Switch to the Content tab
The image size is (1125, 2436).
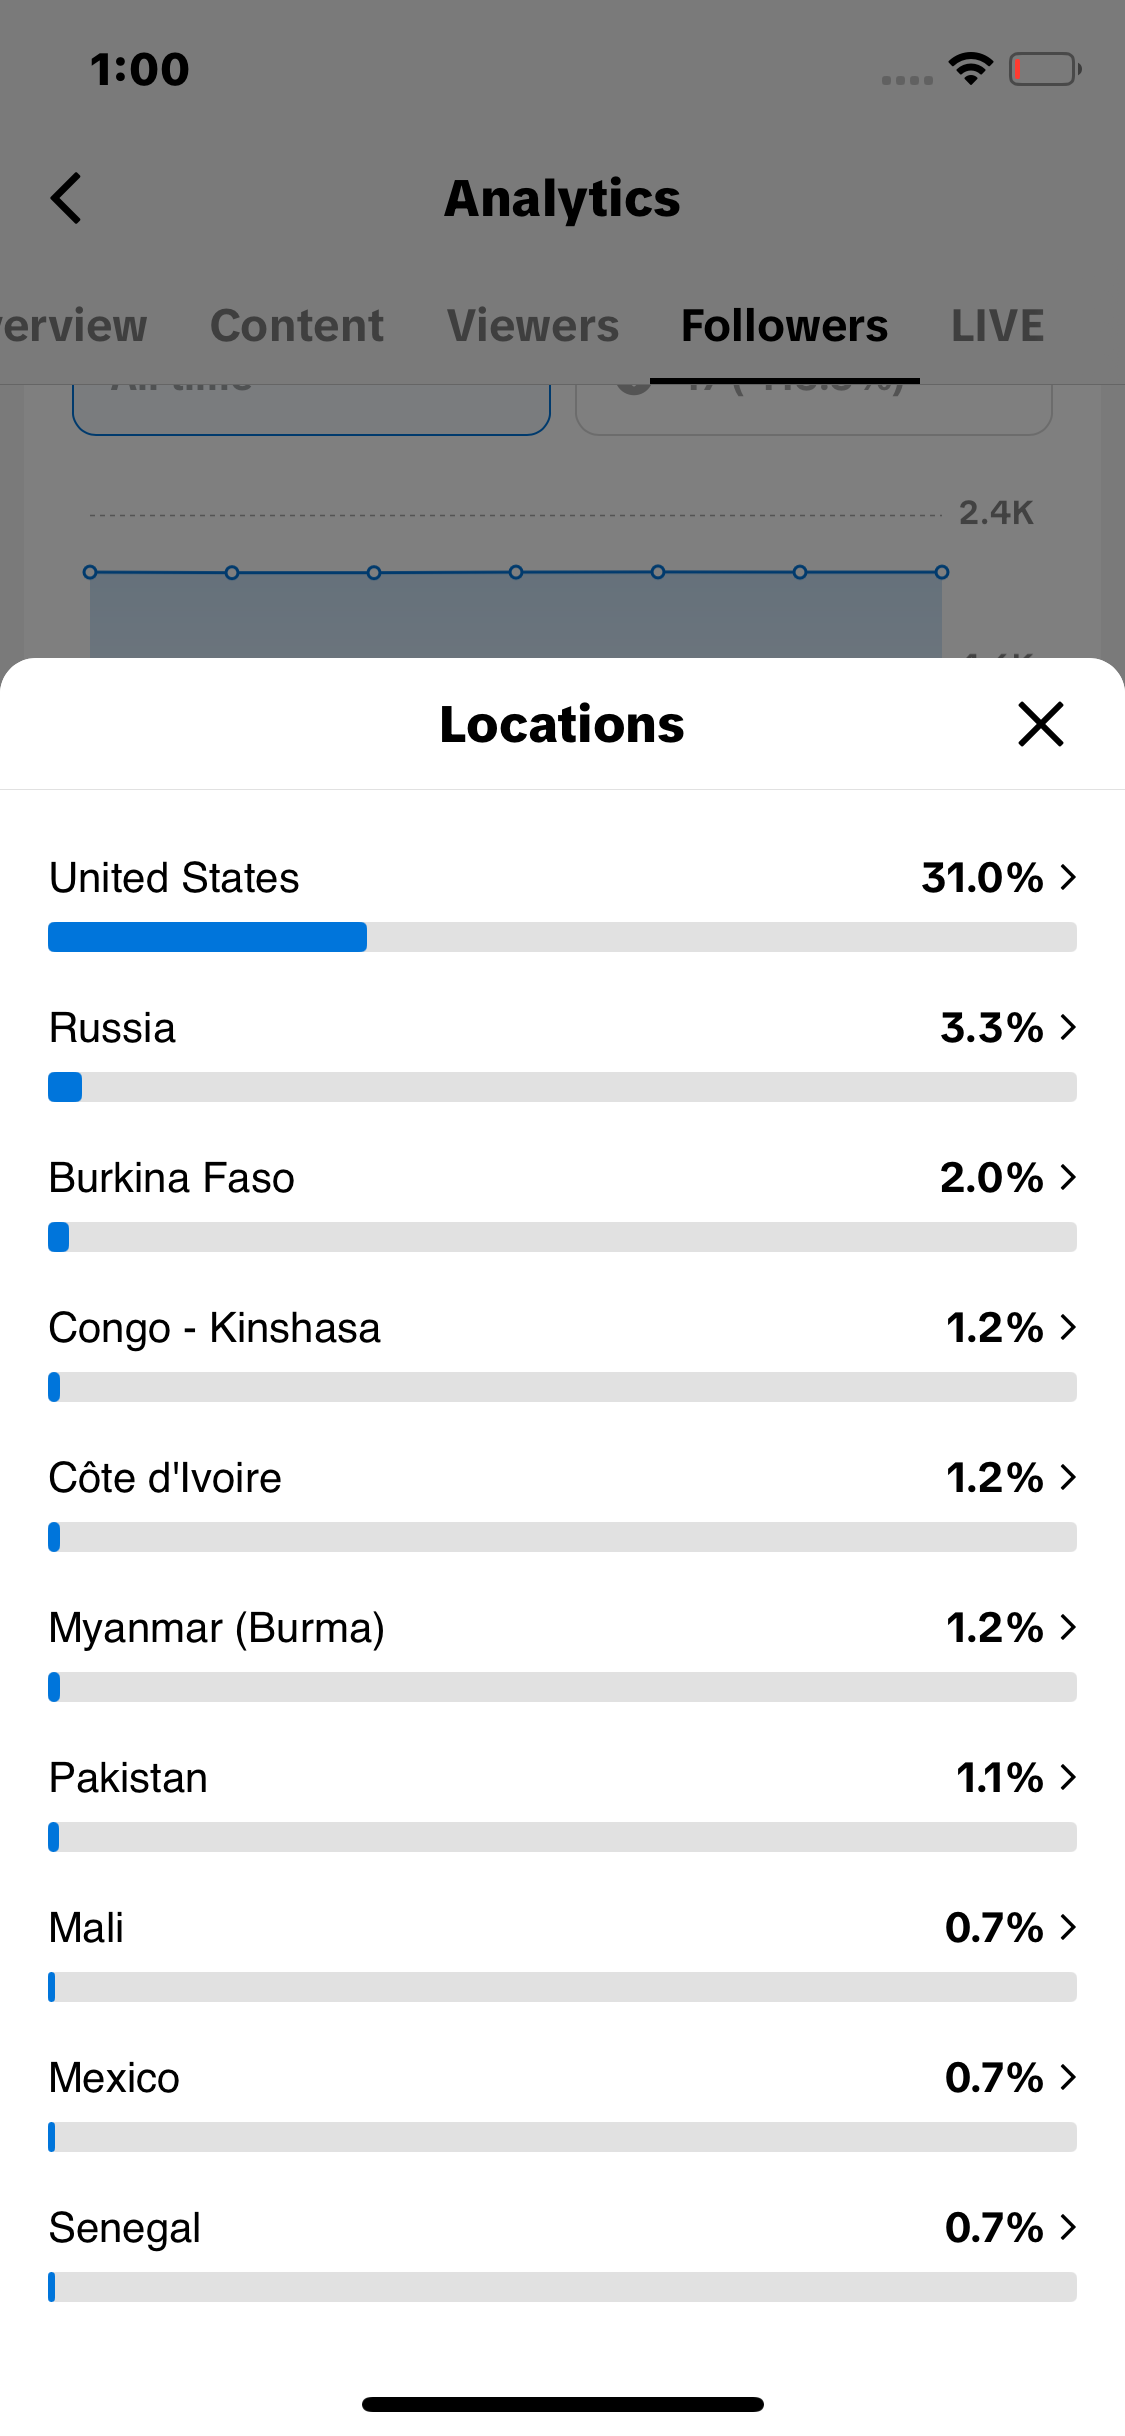pos(297,326)
